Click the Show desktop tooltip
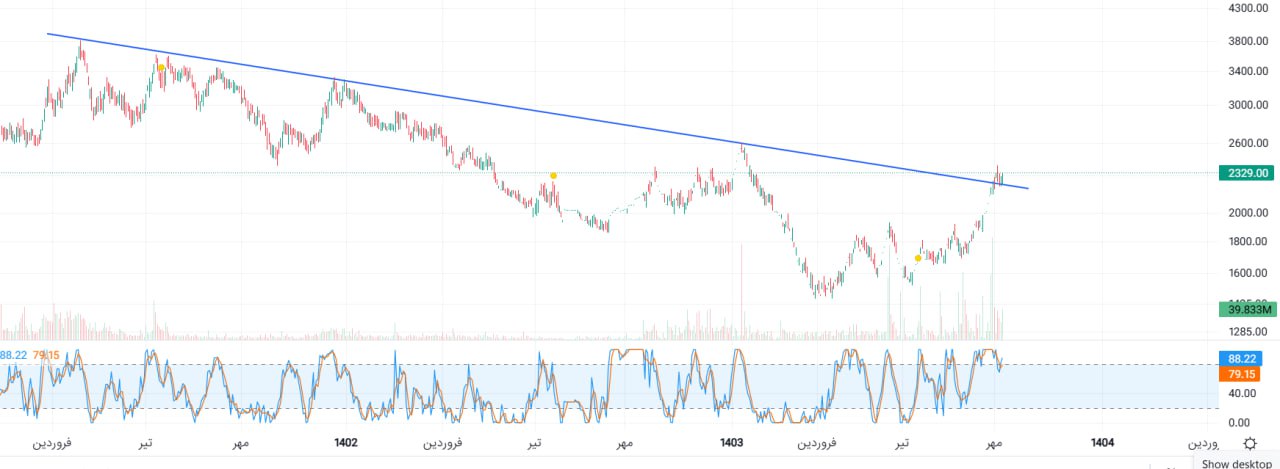 tap(1236, 464)
